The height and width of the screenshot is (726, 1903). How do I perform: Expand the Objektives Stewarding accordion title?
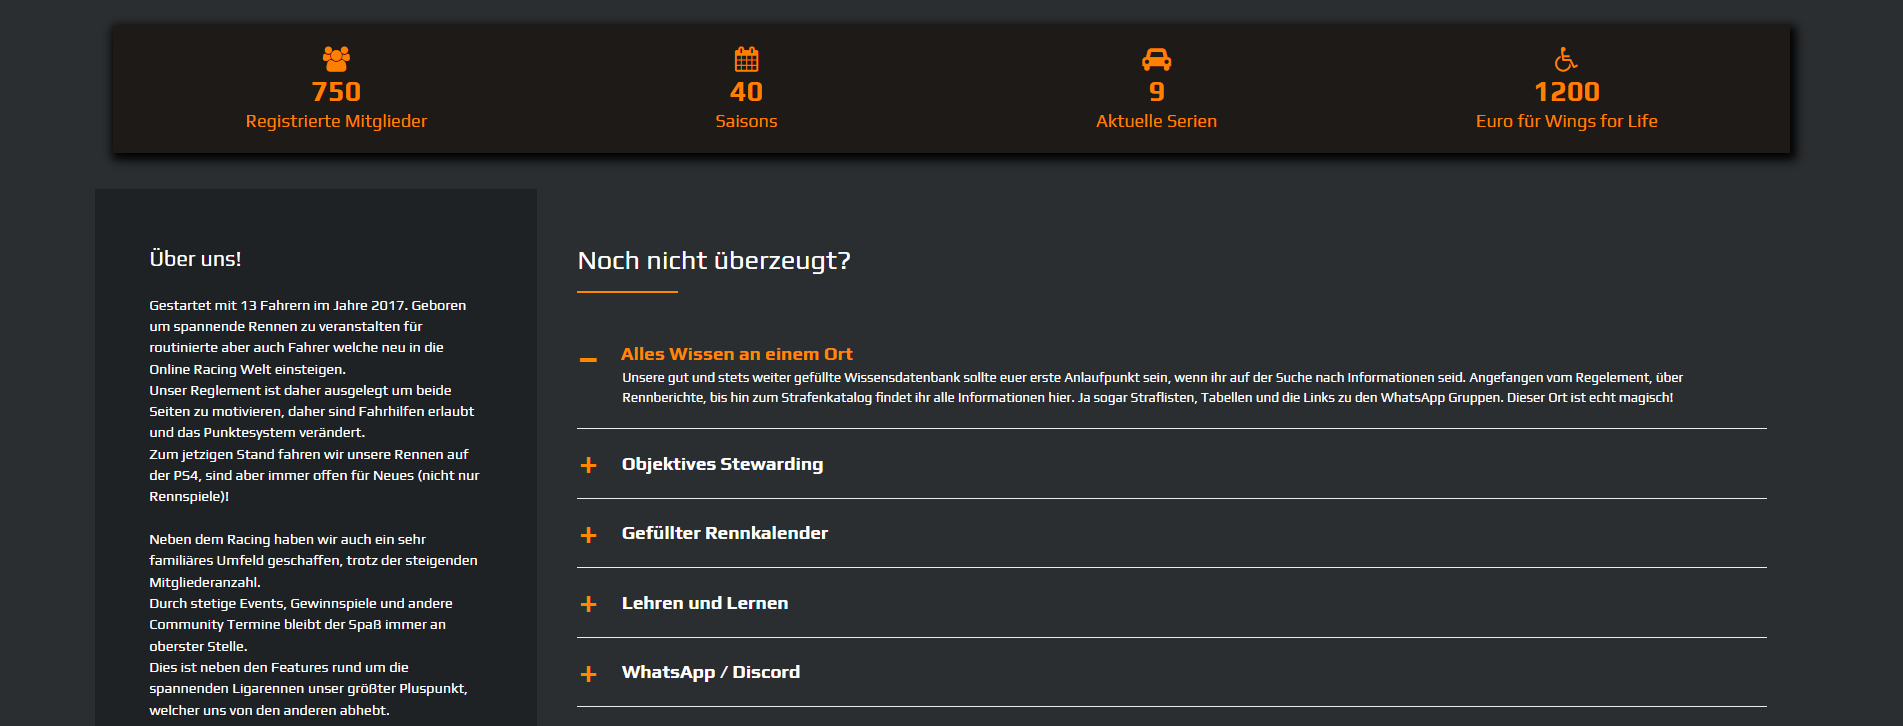tap(722, 464)
